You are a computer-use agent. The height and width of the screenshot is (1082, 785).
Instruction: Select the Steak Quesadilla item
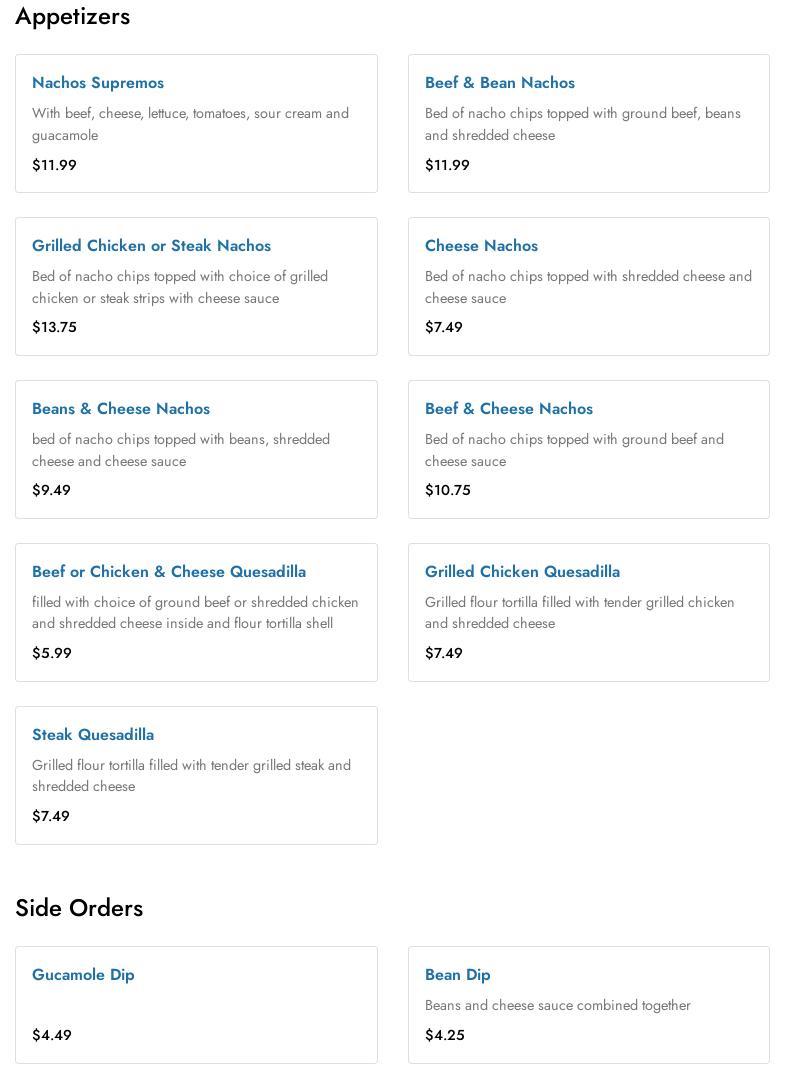point(93,735)
